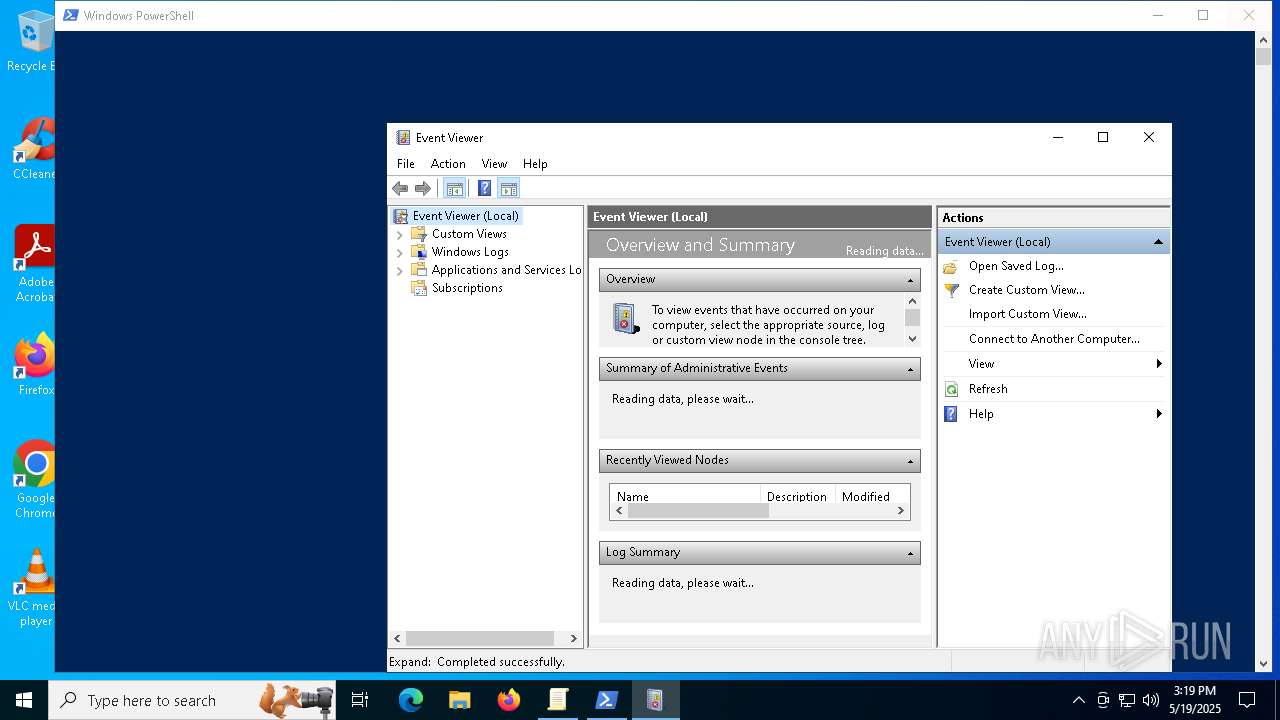Open Firefox from the taskbar
Image resolution: width=1280 pixels, height=720 pixels.
509,700
